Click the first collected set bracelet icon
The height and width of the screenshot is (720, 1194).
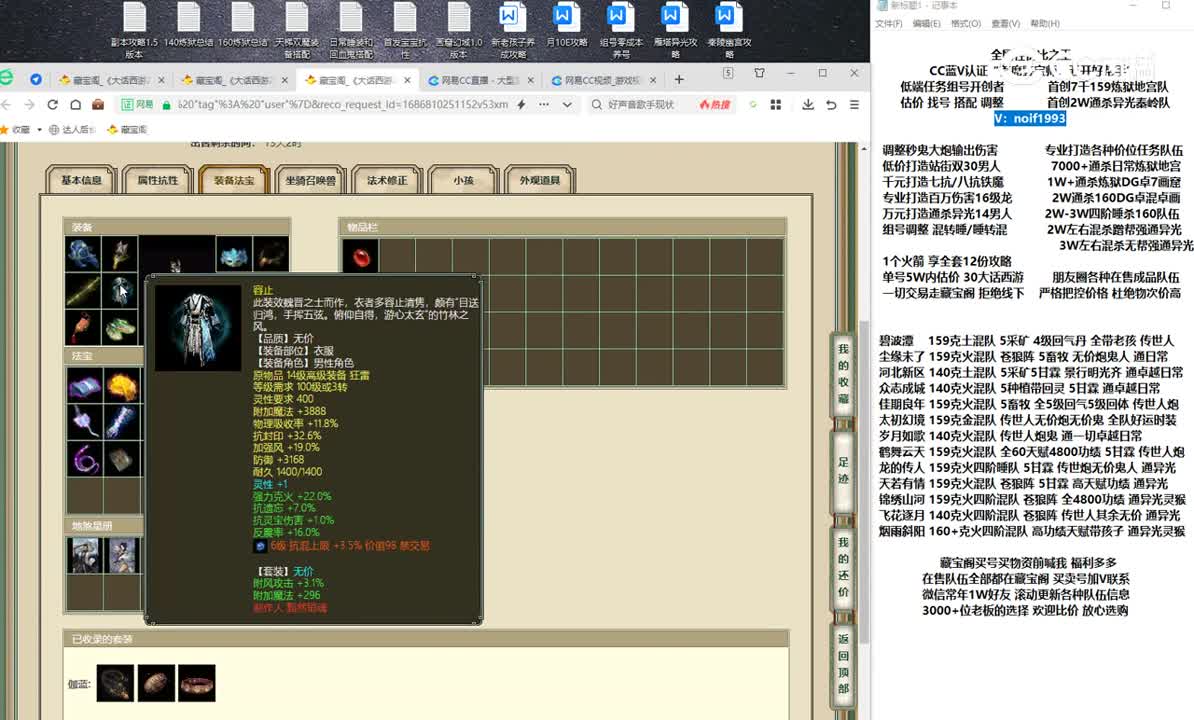(x=115, y=683)
